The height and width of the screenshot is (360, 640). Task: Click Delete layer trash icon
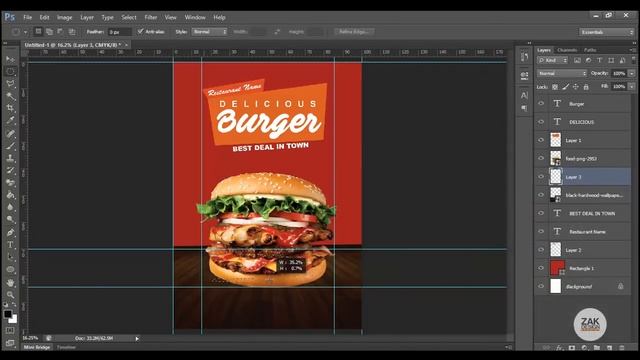click(622, 348)
